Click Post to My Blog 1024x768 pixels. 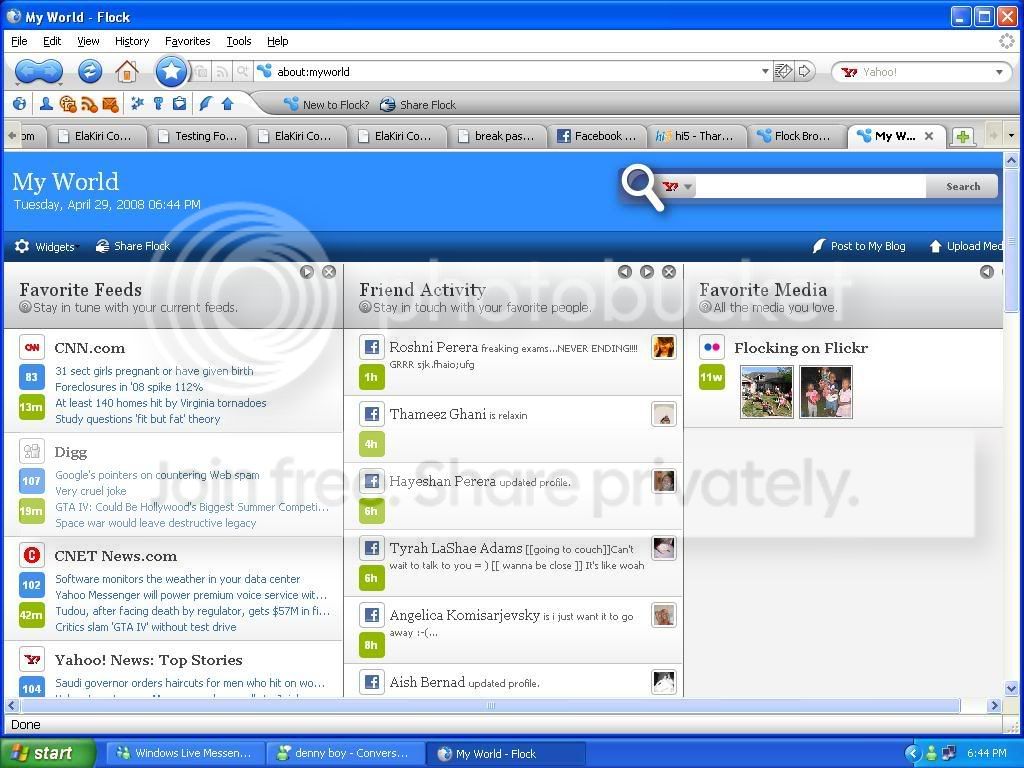[859, 246]
